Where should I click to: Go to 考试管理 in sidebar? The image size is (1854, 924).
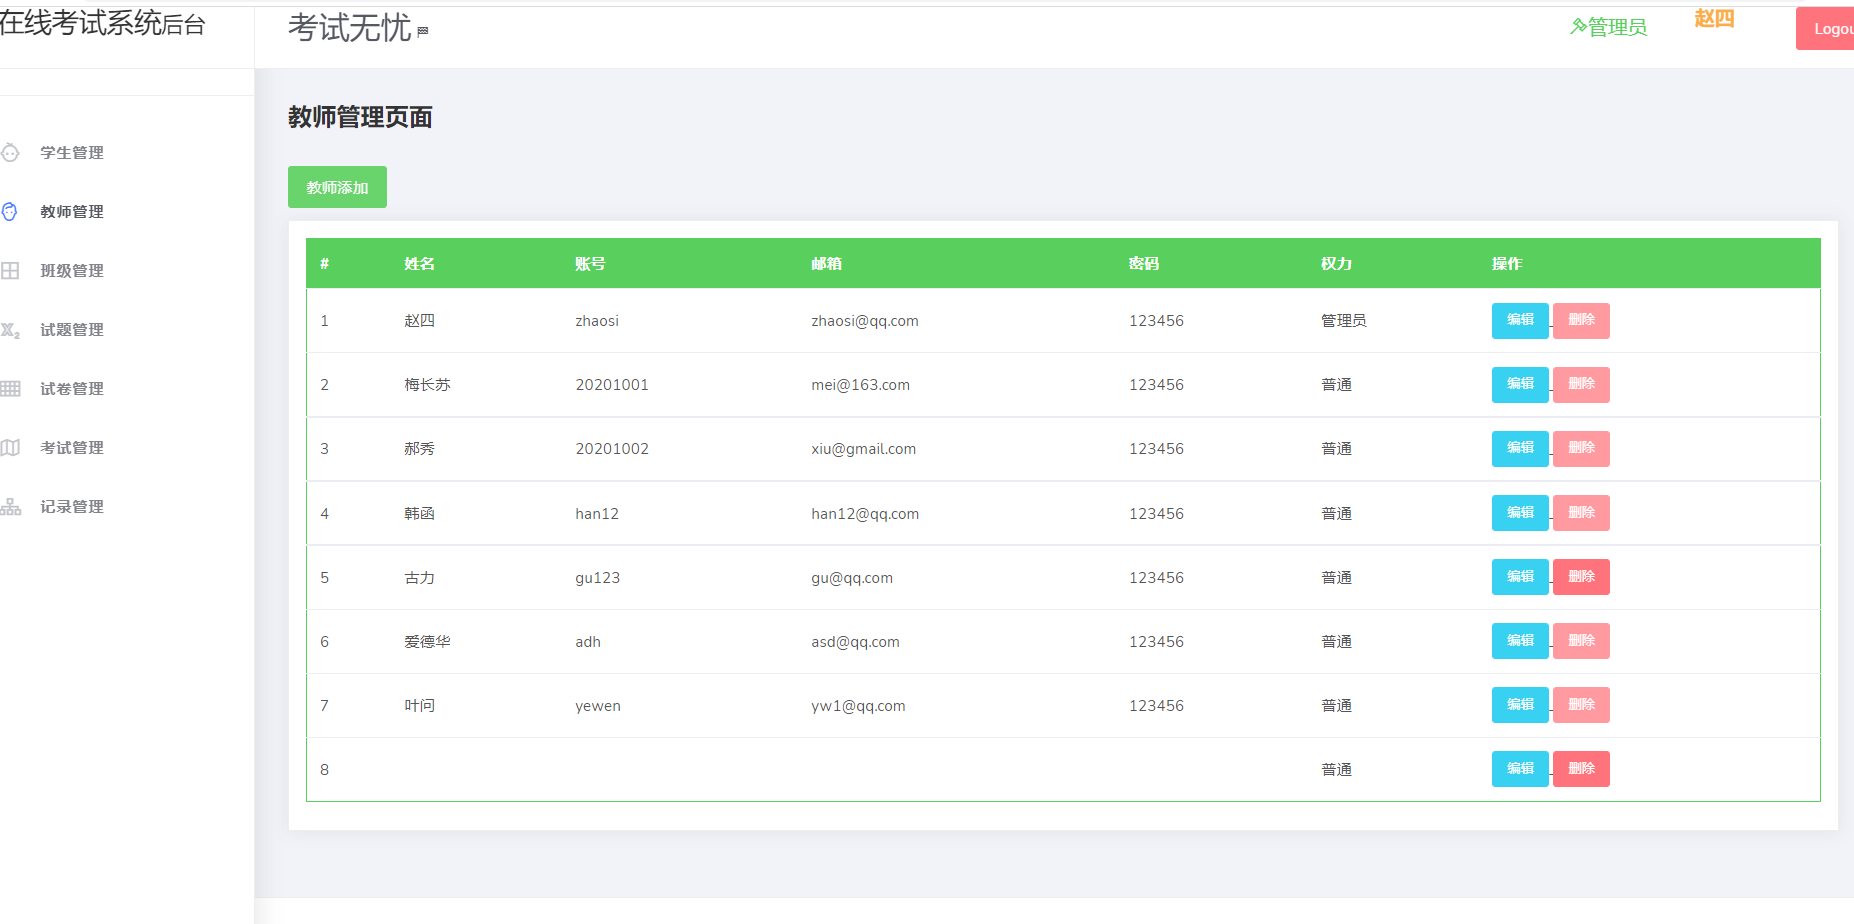(72, 448)
